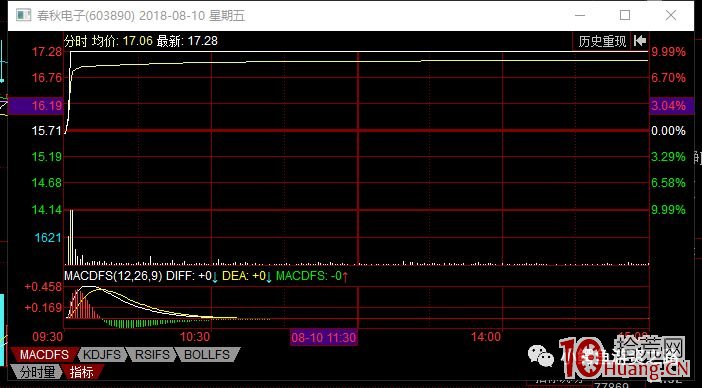Open the 历史重现 replay button
Image resolution: width=702 pixels, height=388 pixels.
[602, 41]
